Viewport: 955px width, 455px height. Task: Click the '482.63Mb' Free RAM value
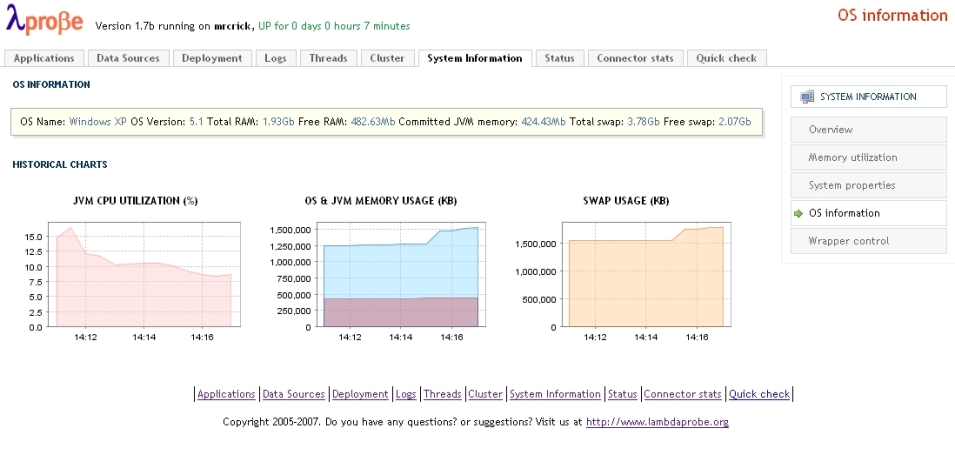[x=373, y=122]
